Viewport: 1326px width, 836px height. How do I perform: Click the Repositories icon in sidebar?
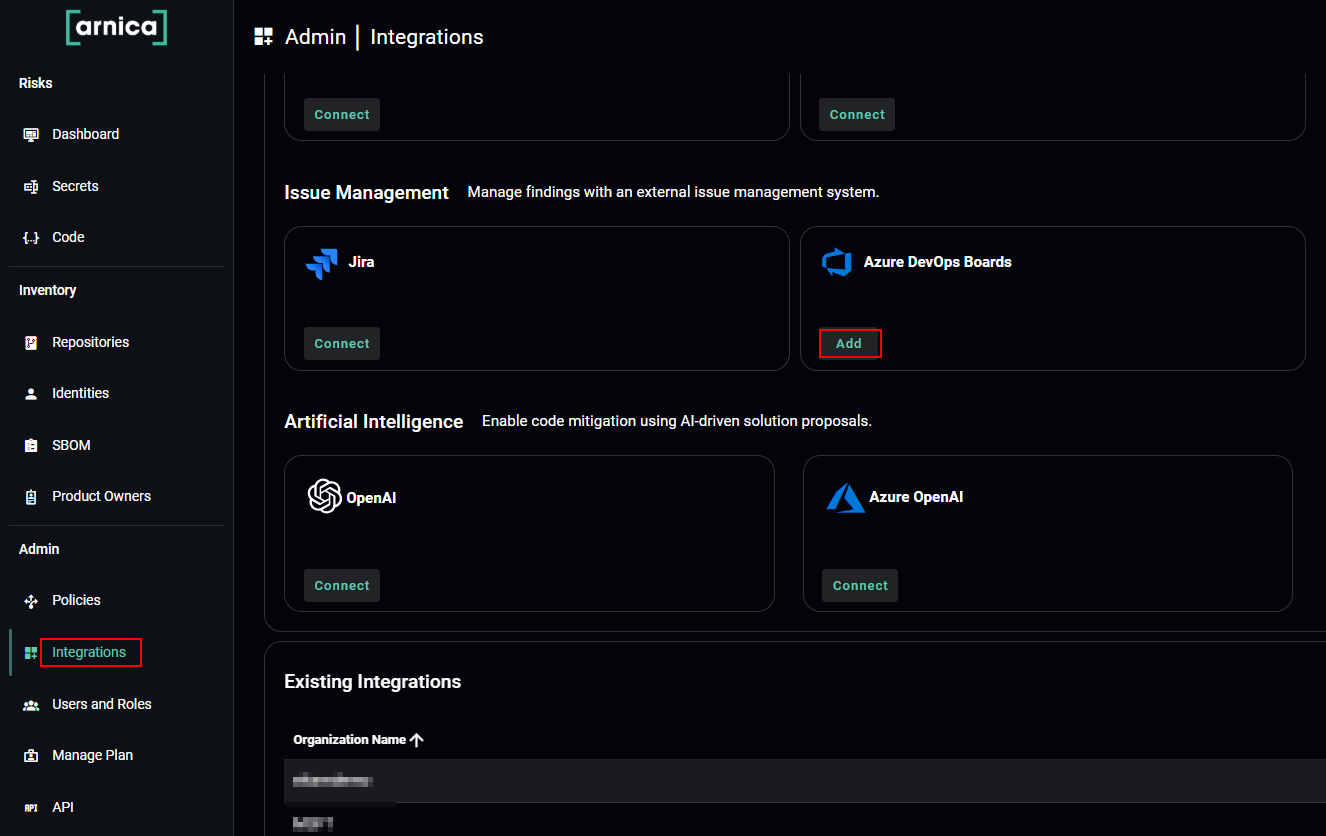31,343
